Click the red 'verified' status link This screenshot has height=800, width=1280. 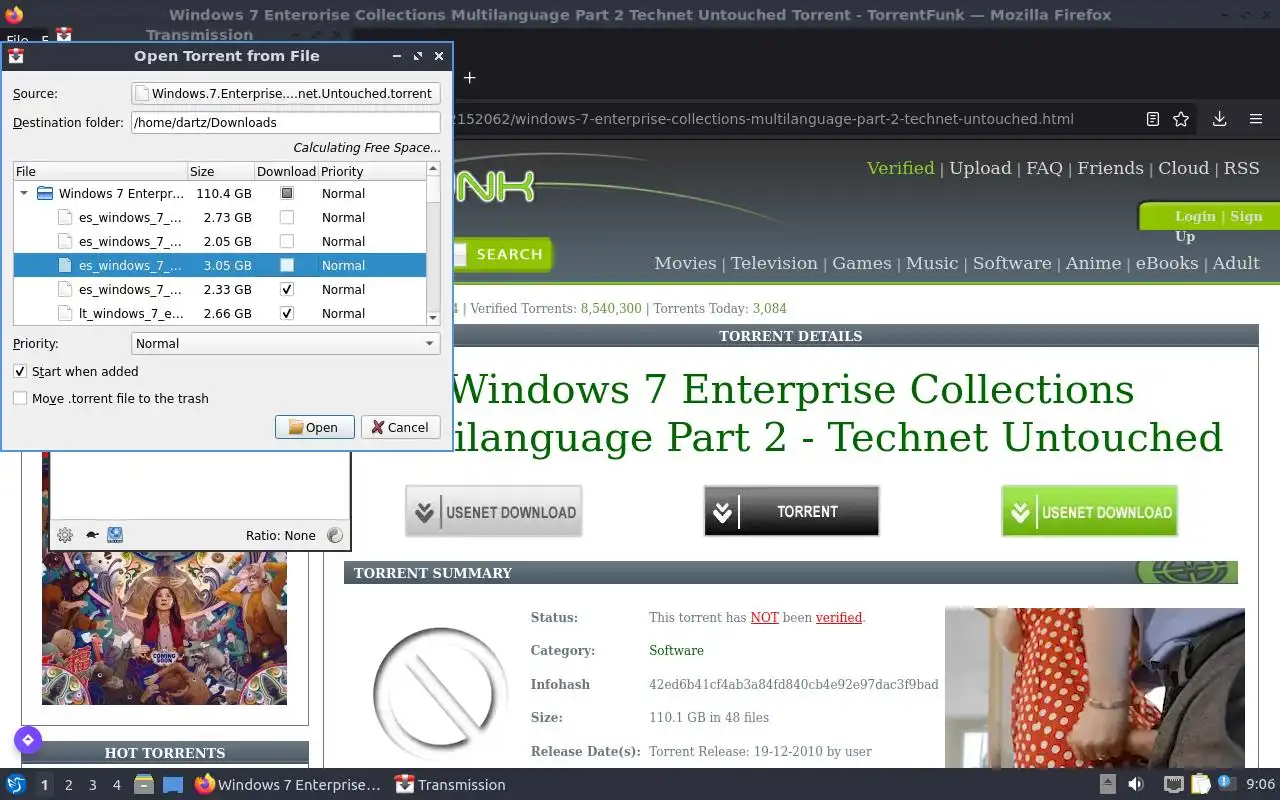click(839, 617)
